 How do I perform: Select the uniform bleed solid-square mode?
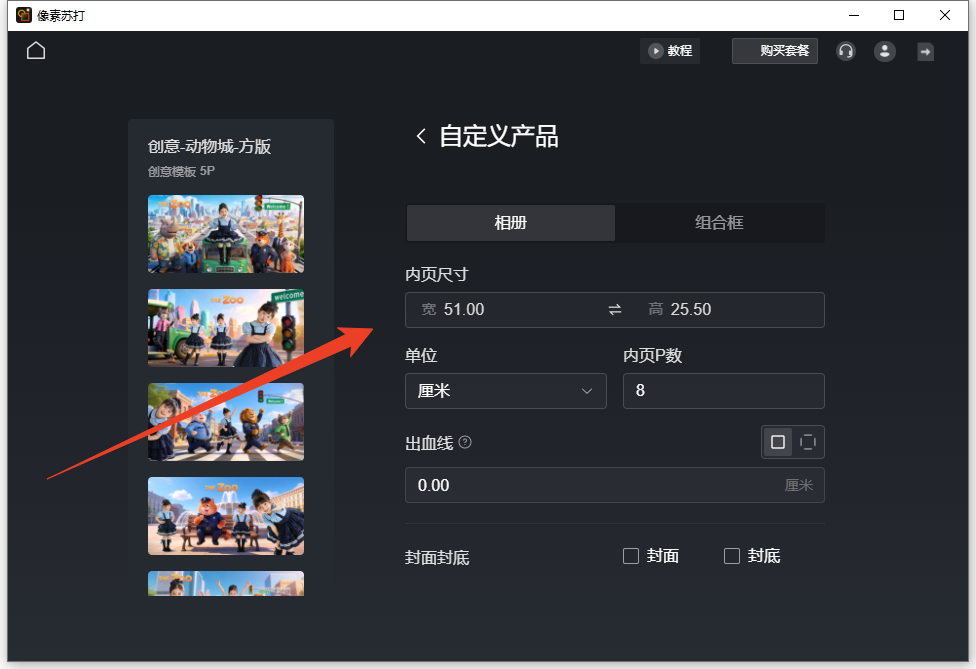tap(777, 442)
